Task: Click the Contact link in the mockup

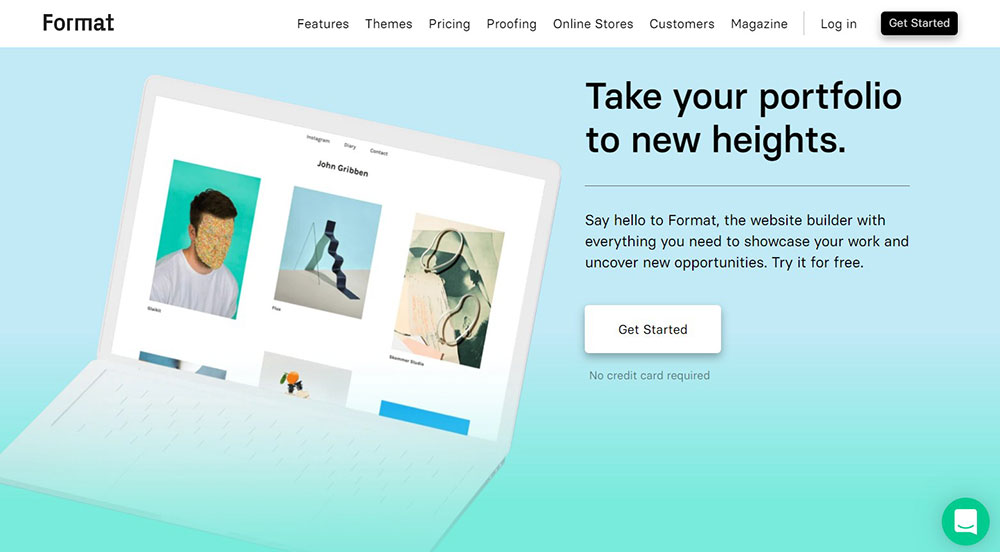Action: [379, 152]
